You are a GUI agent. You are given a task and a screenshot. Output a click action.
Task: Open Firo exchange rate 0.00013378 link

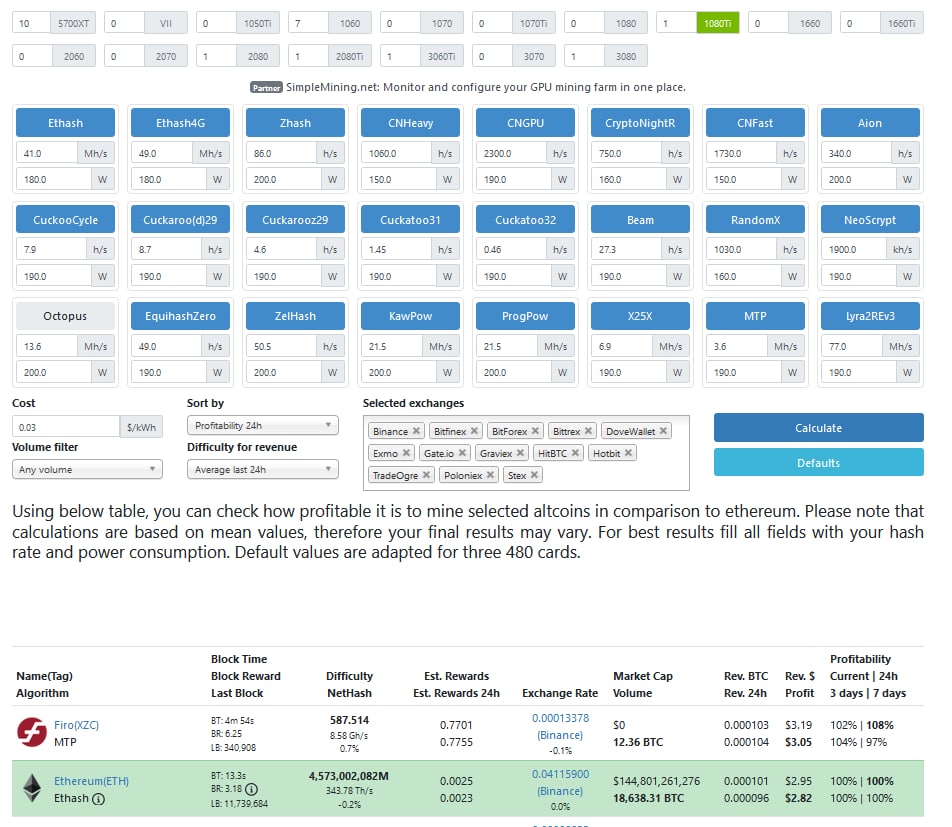point(560,718)
